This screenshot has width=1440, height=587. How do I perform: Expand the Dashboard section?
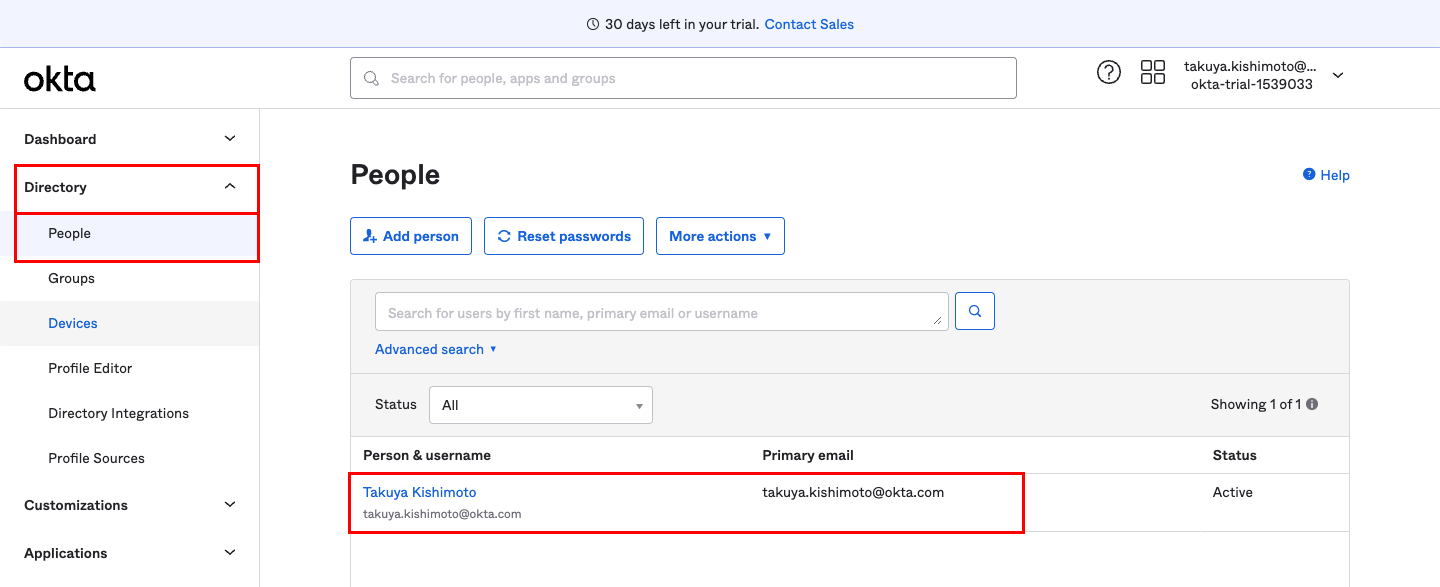[x=230, y=139]
